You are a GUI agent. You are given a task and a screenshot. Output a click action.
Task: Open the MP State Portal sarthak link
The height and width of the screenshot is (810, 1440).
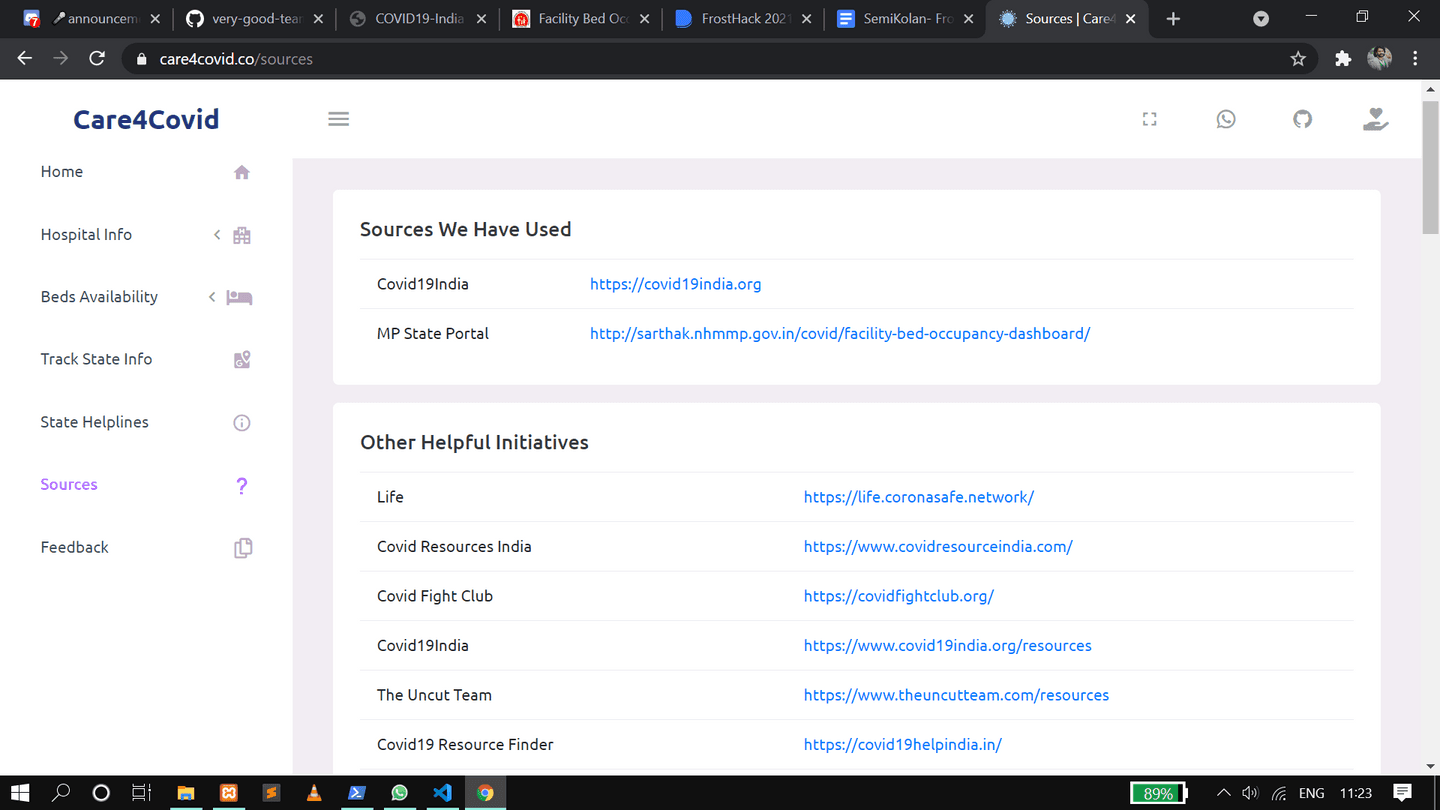click(x=840, y=333)
